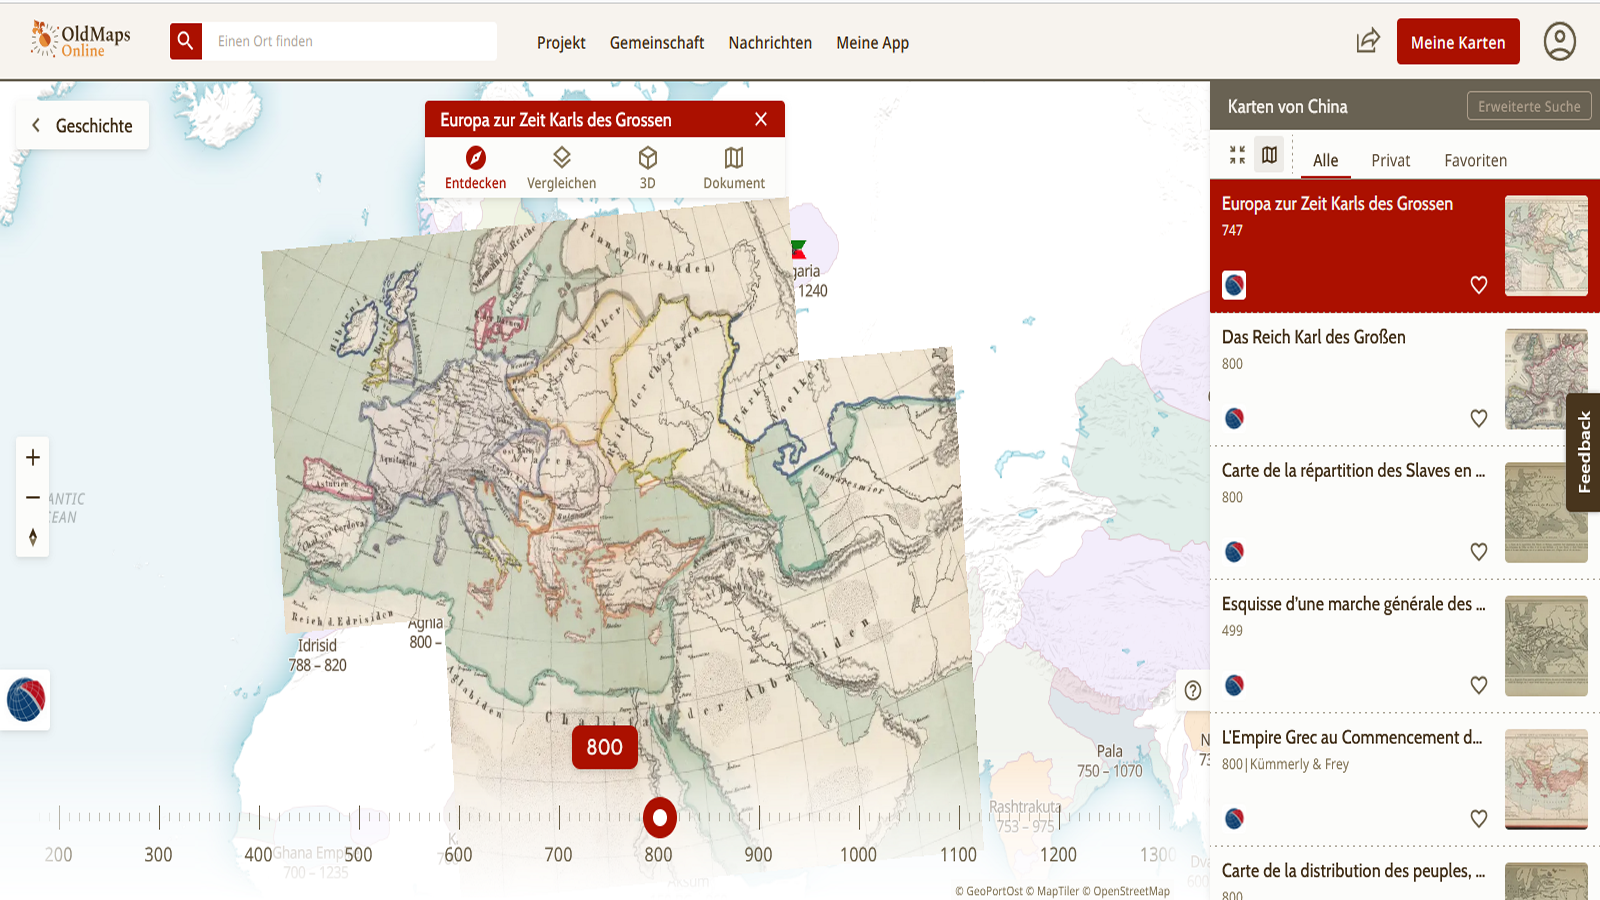Image resolution: width=1600 pixels, height=900 pixels.
Task: Click the help question mark icon
Action: click(1193, 690)
